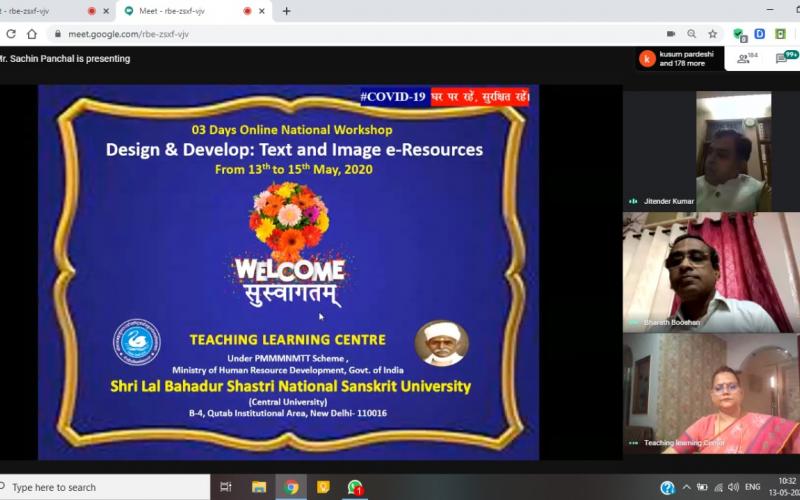This screenshot has height=500, width=800.
Task: Click the zoom magnifier in the address bar
Action: pos(691,34)
